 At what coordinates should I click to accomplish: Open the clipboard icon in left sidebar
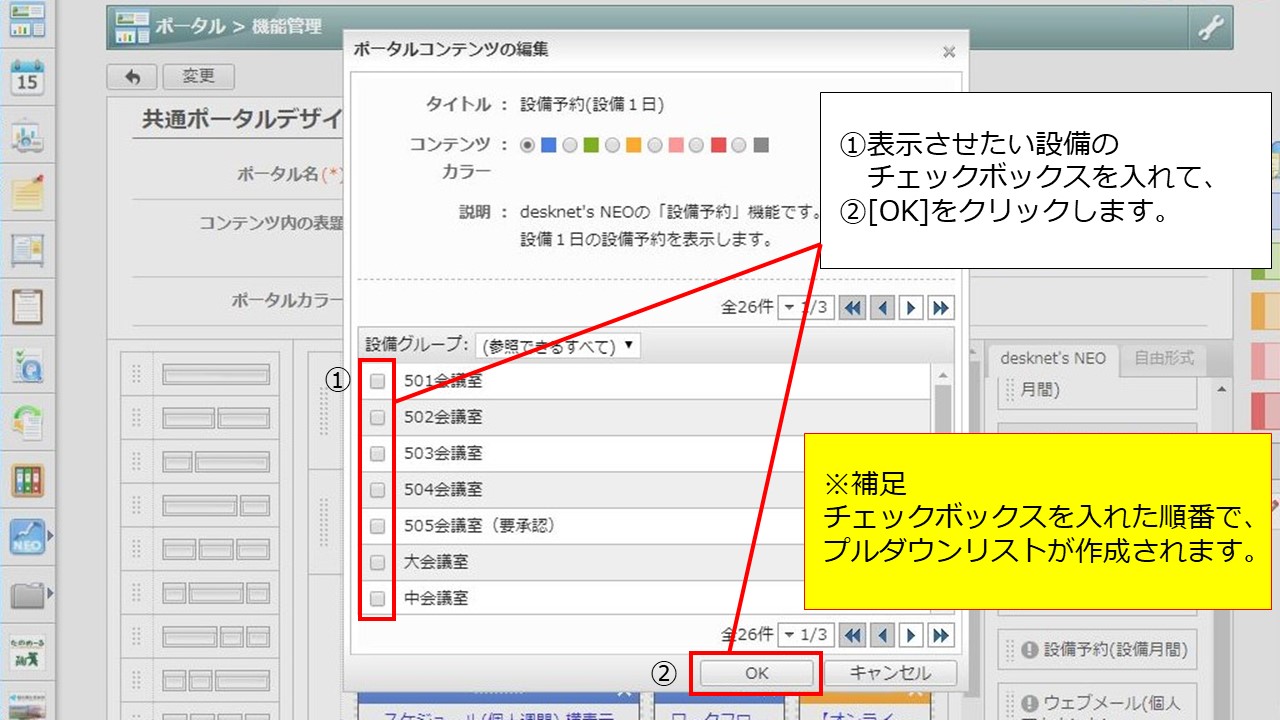click(27, 306)
